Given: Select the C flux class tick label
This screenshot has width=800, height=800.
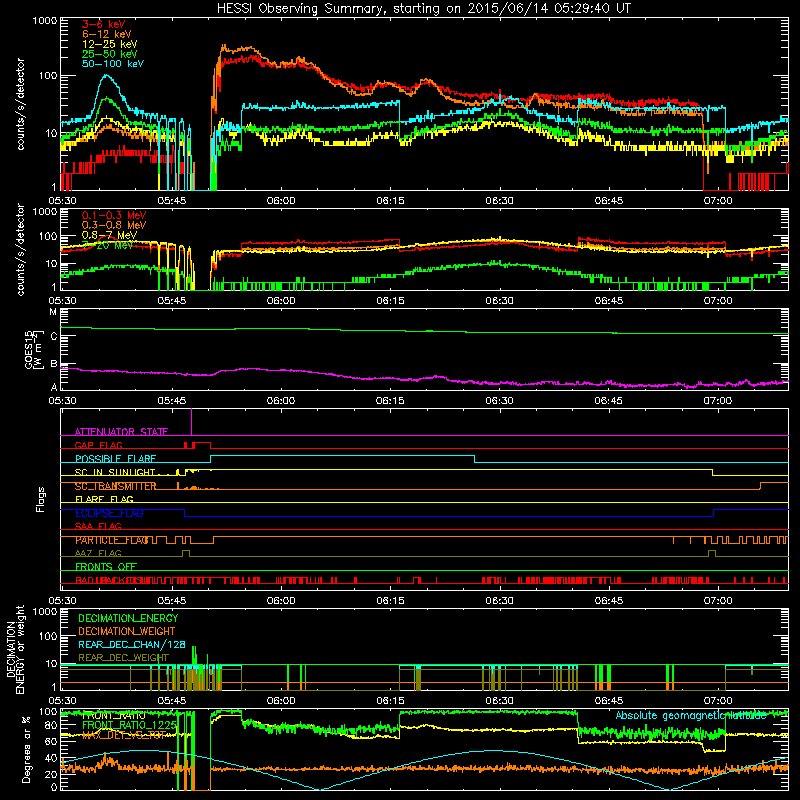Looking at the screenshot, I should 54,337.
